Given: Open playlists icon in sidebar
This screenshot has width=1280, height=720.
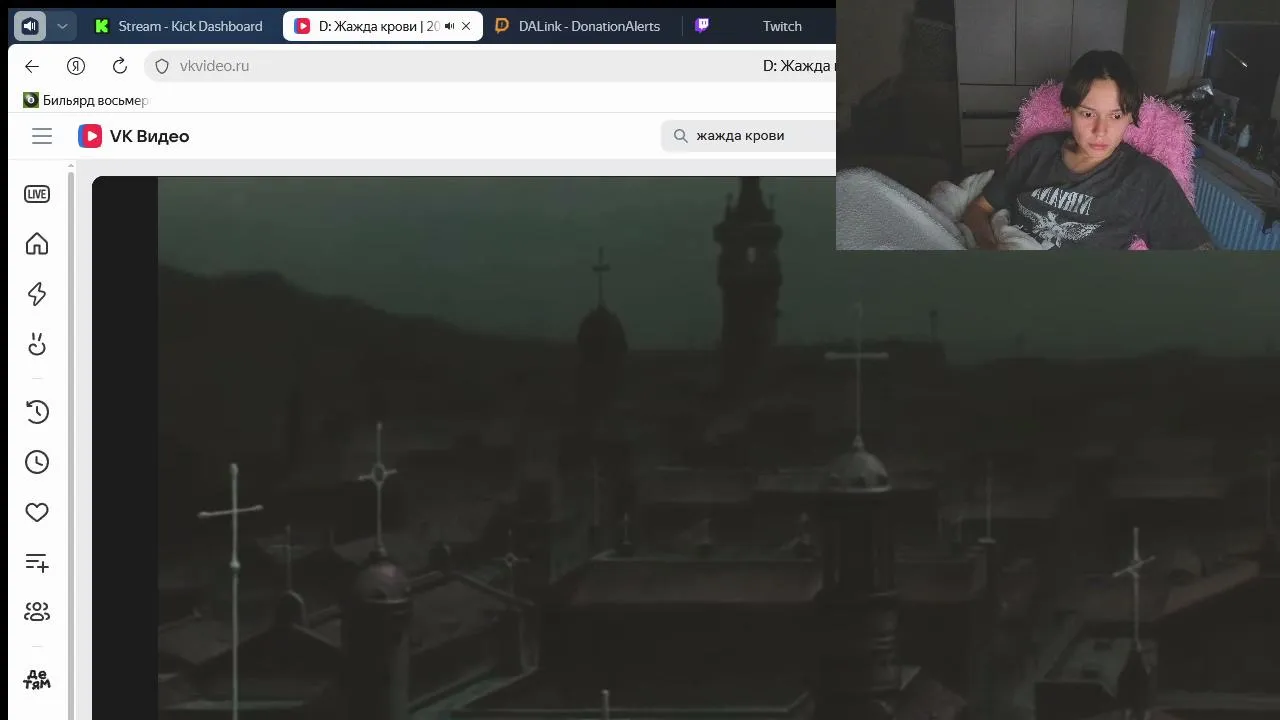Looking at the screenshot, I should click(37, 562).
